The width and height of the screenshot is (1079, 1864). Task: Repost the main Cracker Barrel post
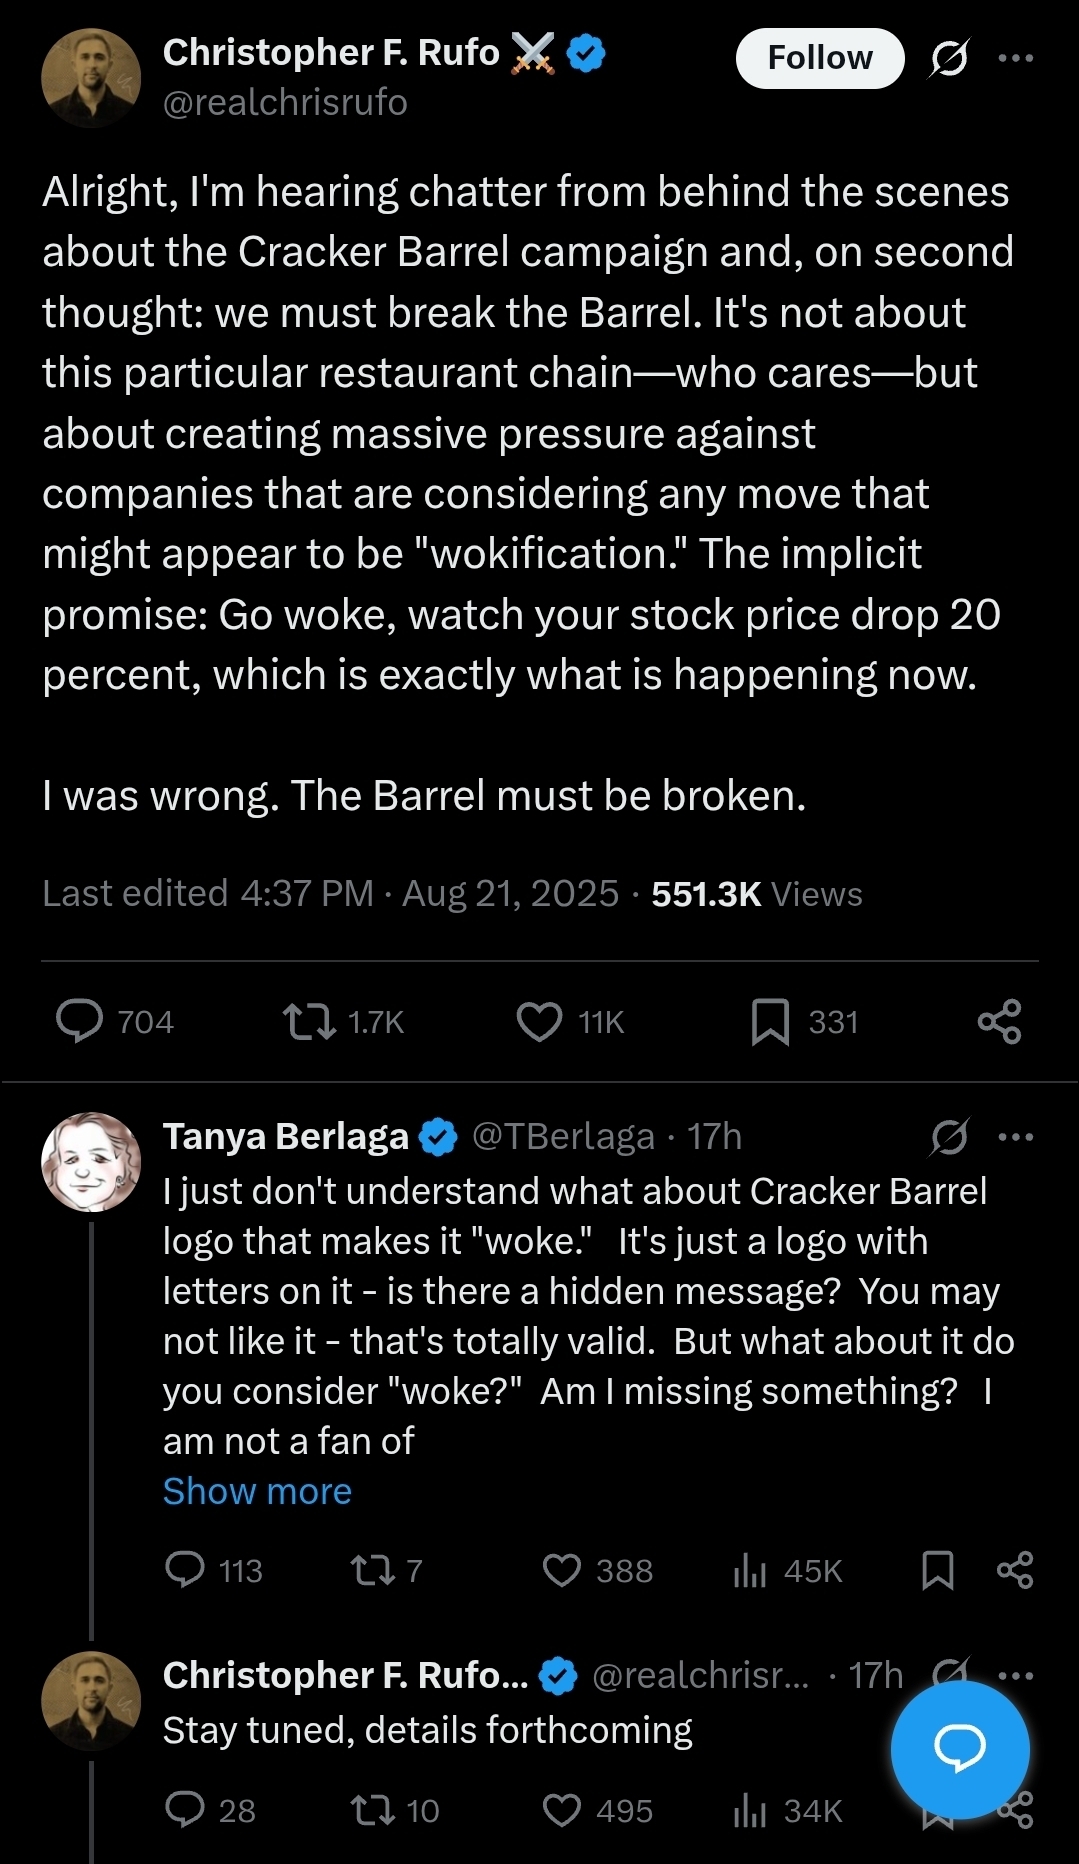coord(310,1021)
